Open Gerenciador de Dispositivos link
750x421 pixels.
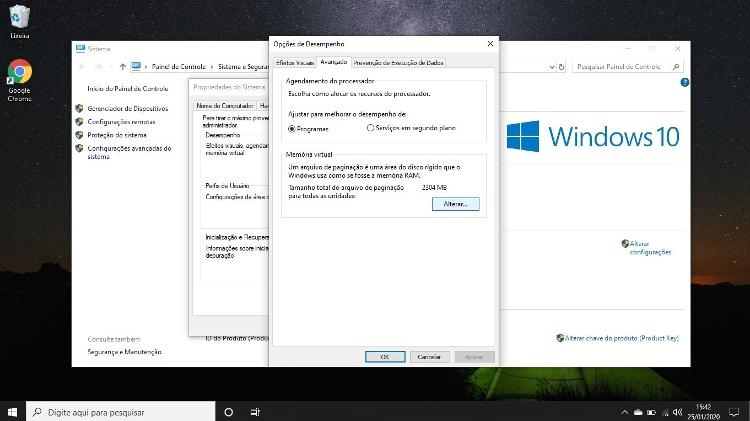coord(128,109)
